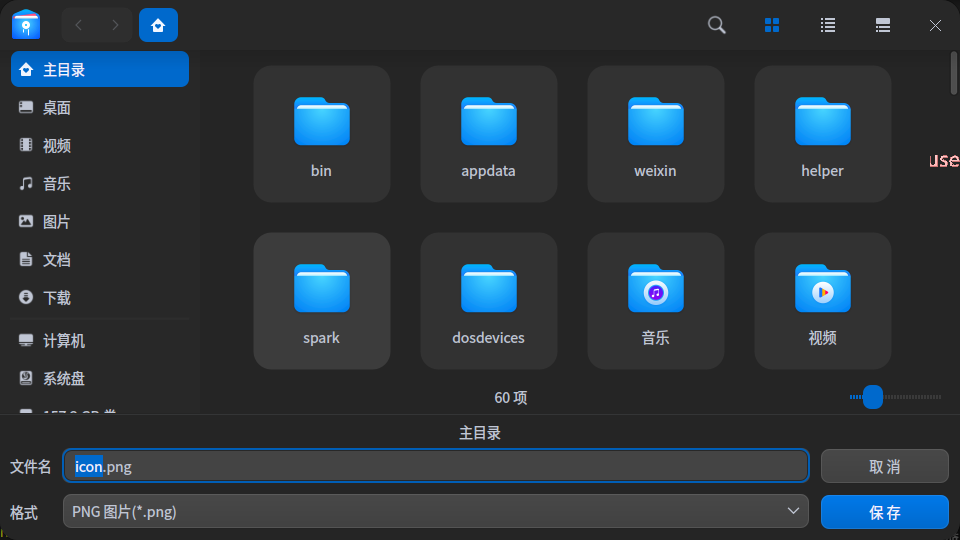Open 系统盘 in the sidebar
The image size is (960, 540).
(x=64, y=379)
